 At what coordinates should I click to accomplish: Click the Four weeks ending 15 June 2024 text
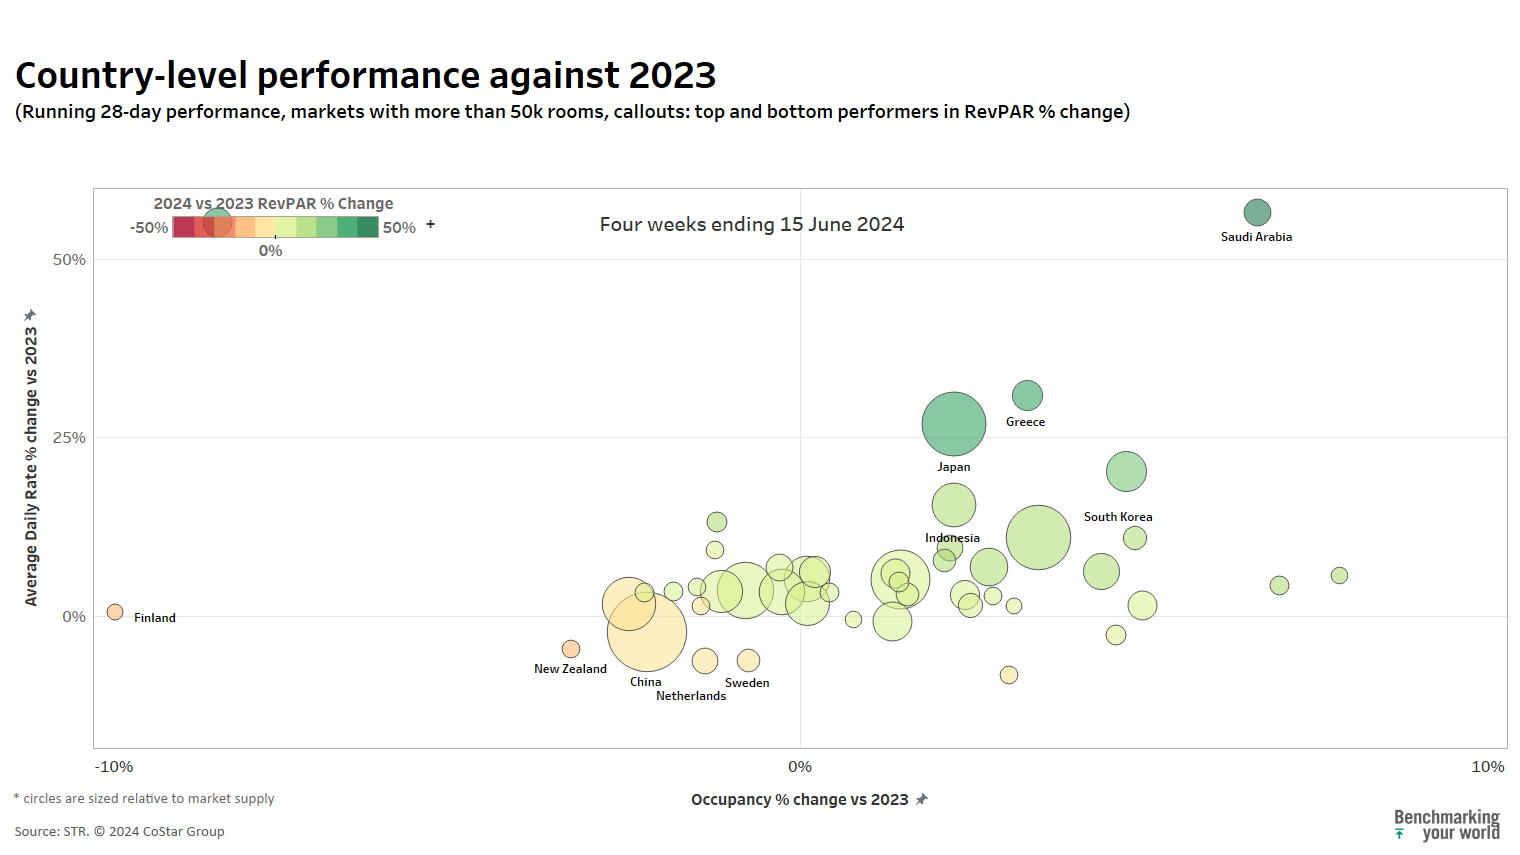click(x=752, y=224)
